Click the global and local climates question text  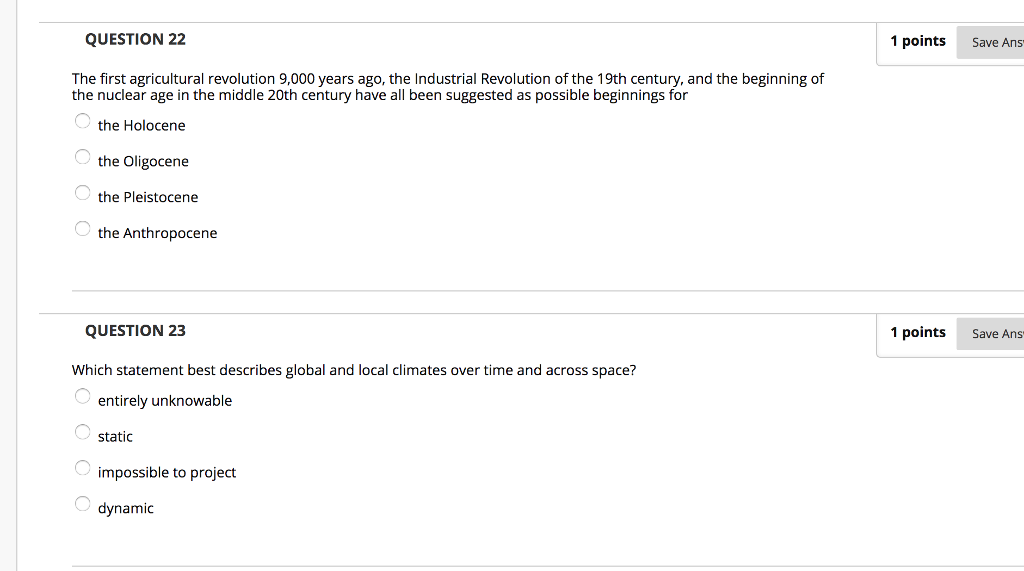pyautogui.click(x=354, y=370)
